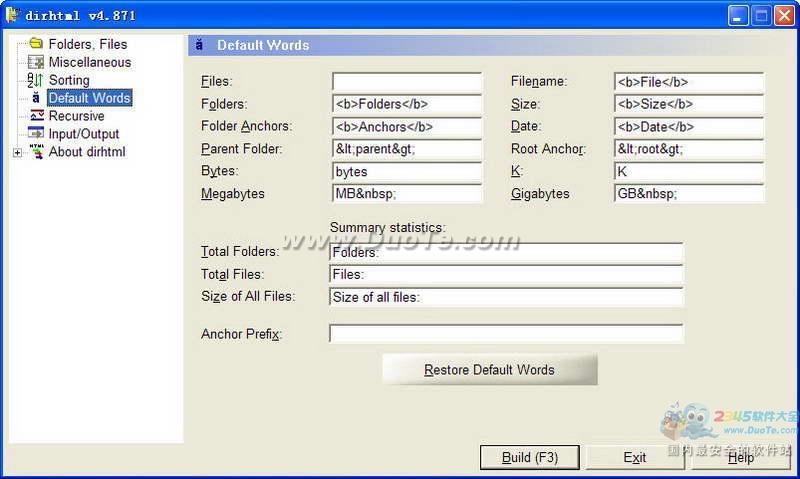Image resolution: width=800 pixels, height=479 pixels.
Task: Focus the Gigabytes input field
Action: coord(689,194)
